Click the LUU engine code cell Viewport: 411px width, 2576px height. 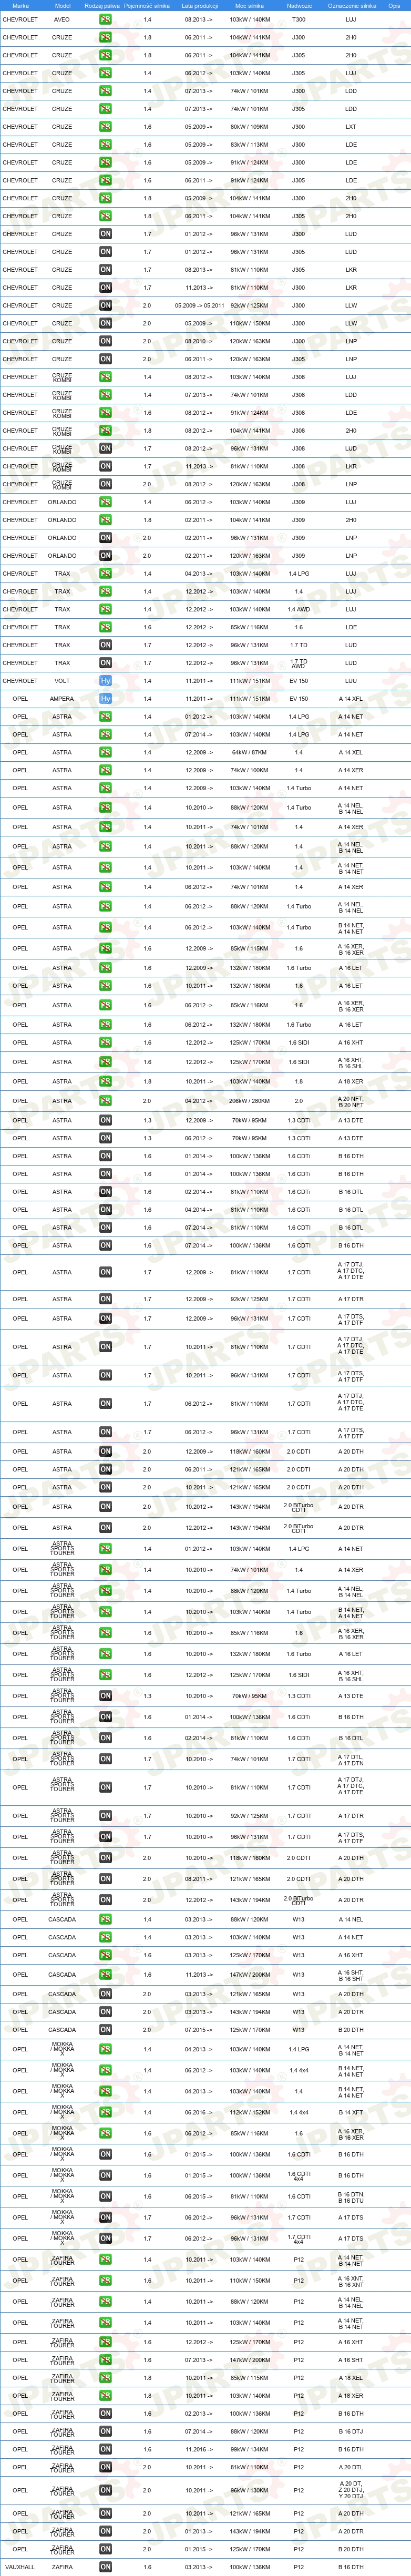(x=351, y=681)
